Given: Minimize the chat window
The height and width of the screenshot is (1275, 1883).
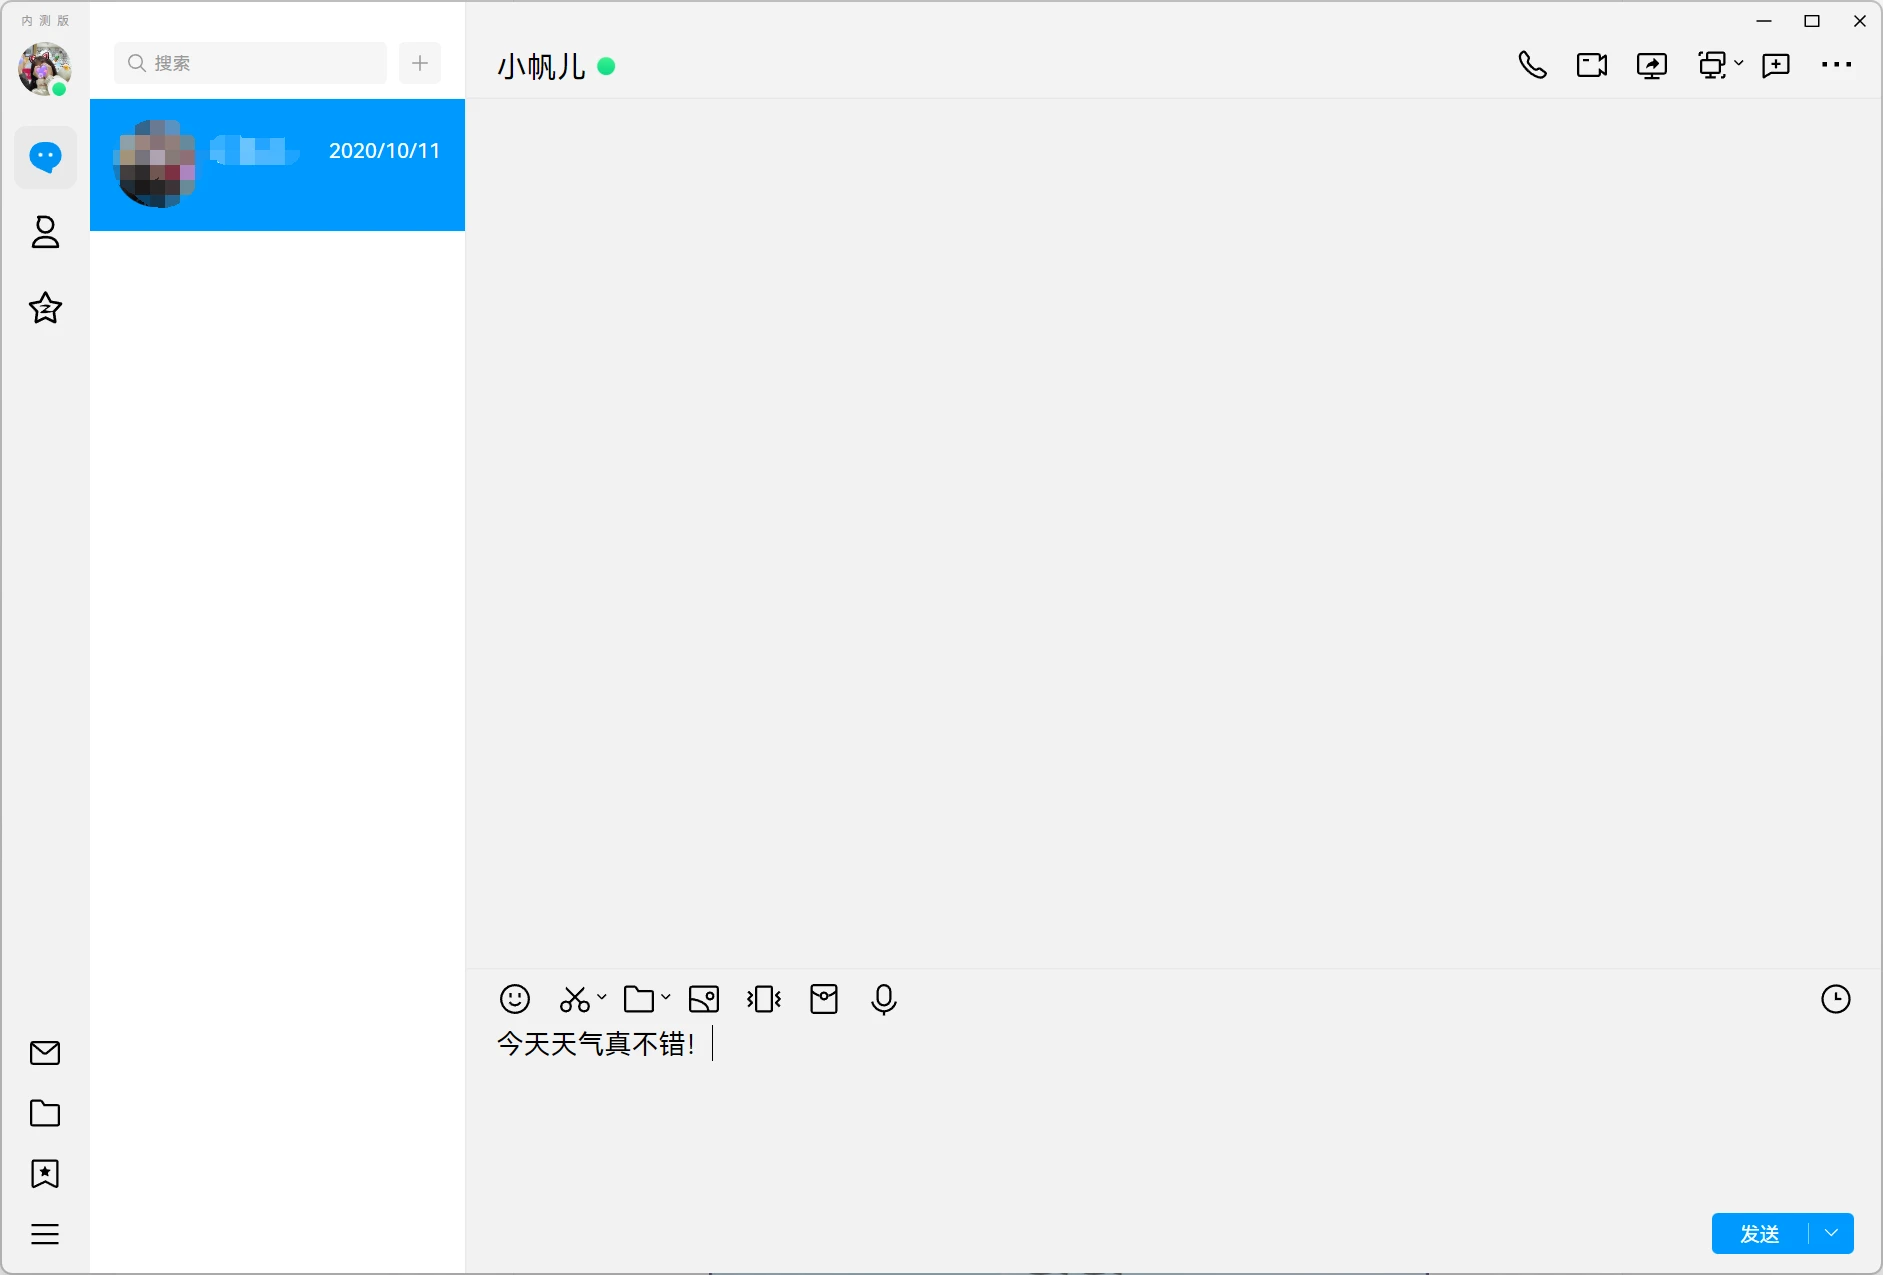Looking at the screenshot, I should pos(1764,21).
